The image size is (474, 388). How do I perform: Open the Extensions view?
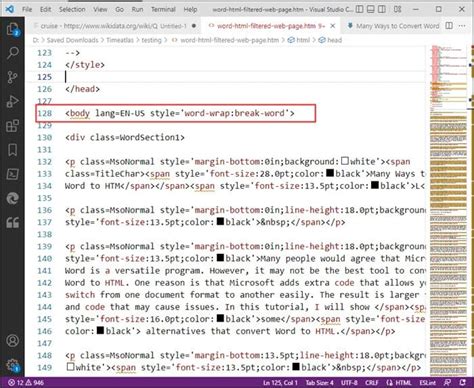[13, 126]
